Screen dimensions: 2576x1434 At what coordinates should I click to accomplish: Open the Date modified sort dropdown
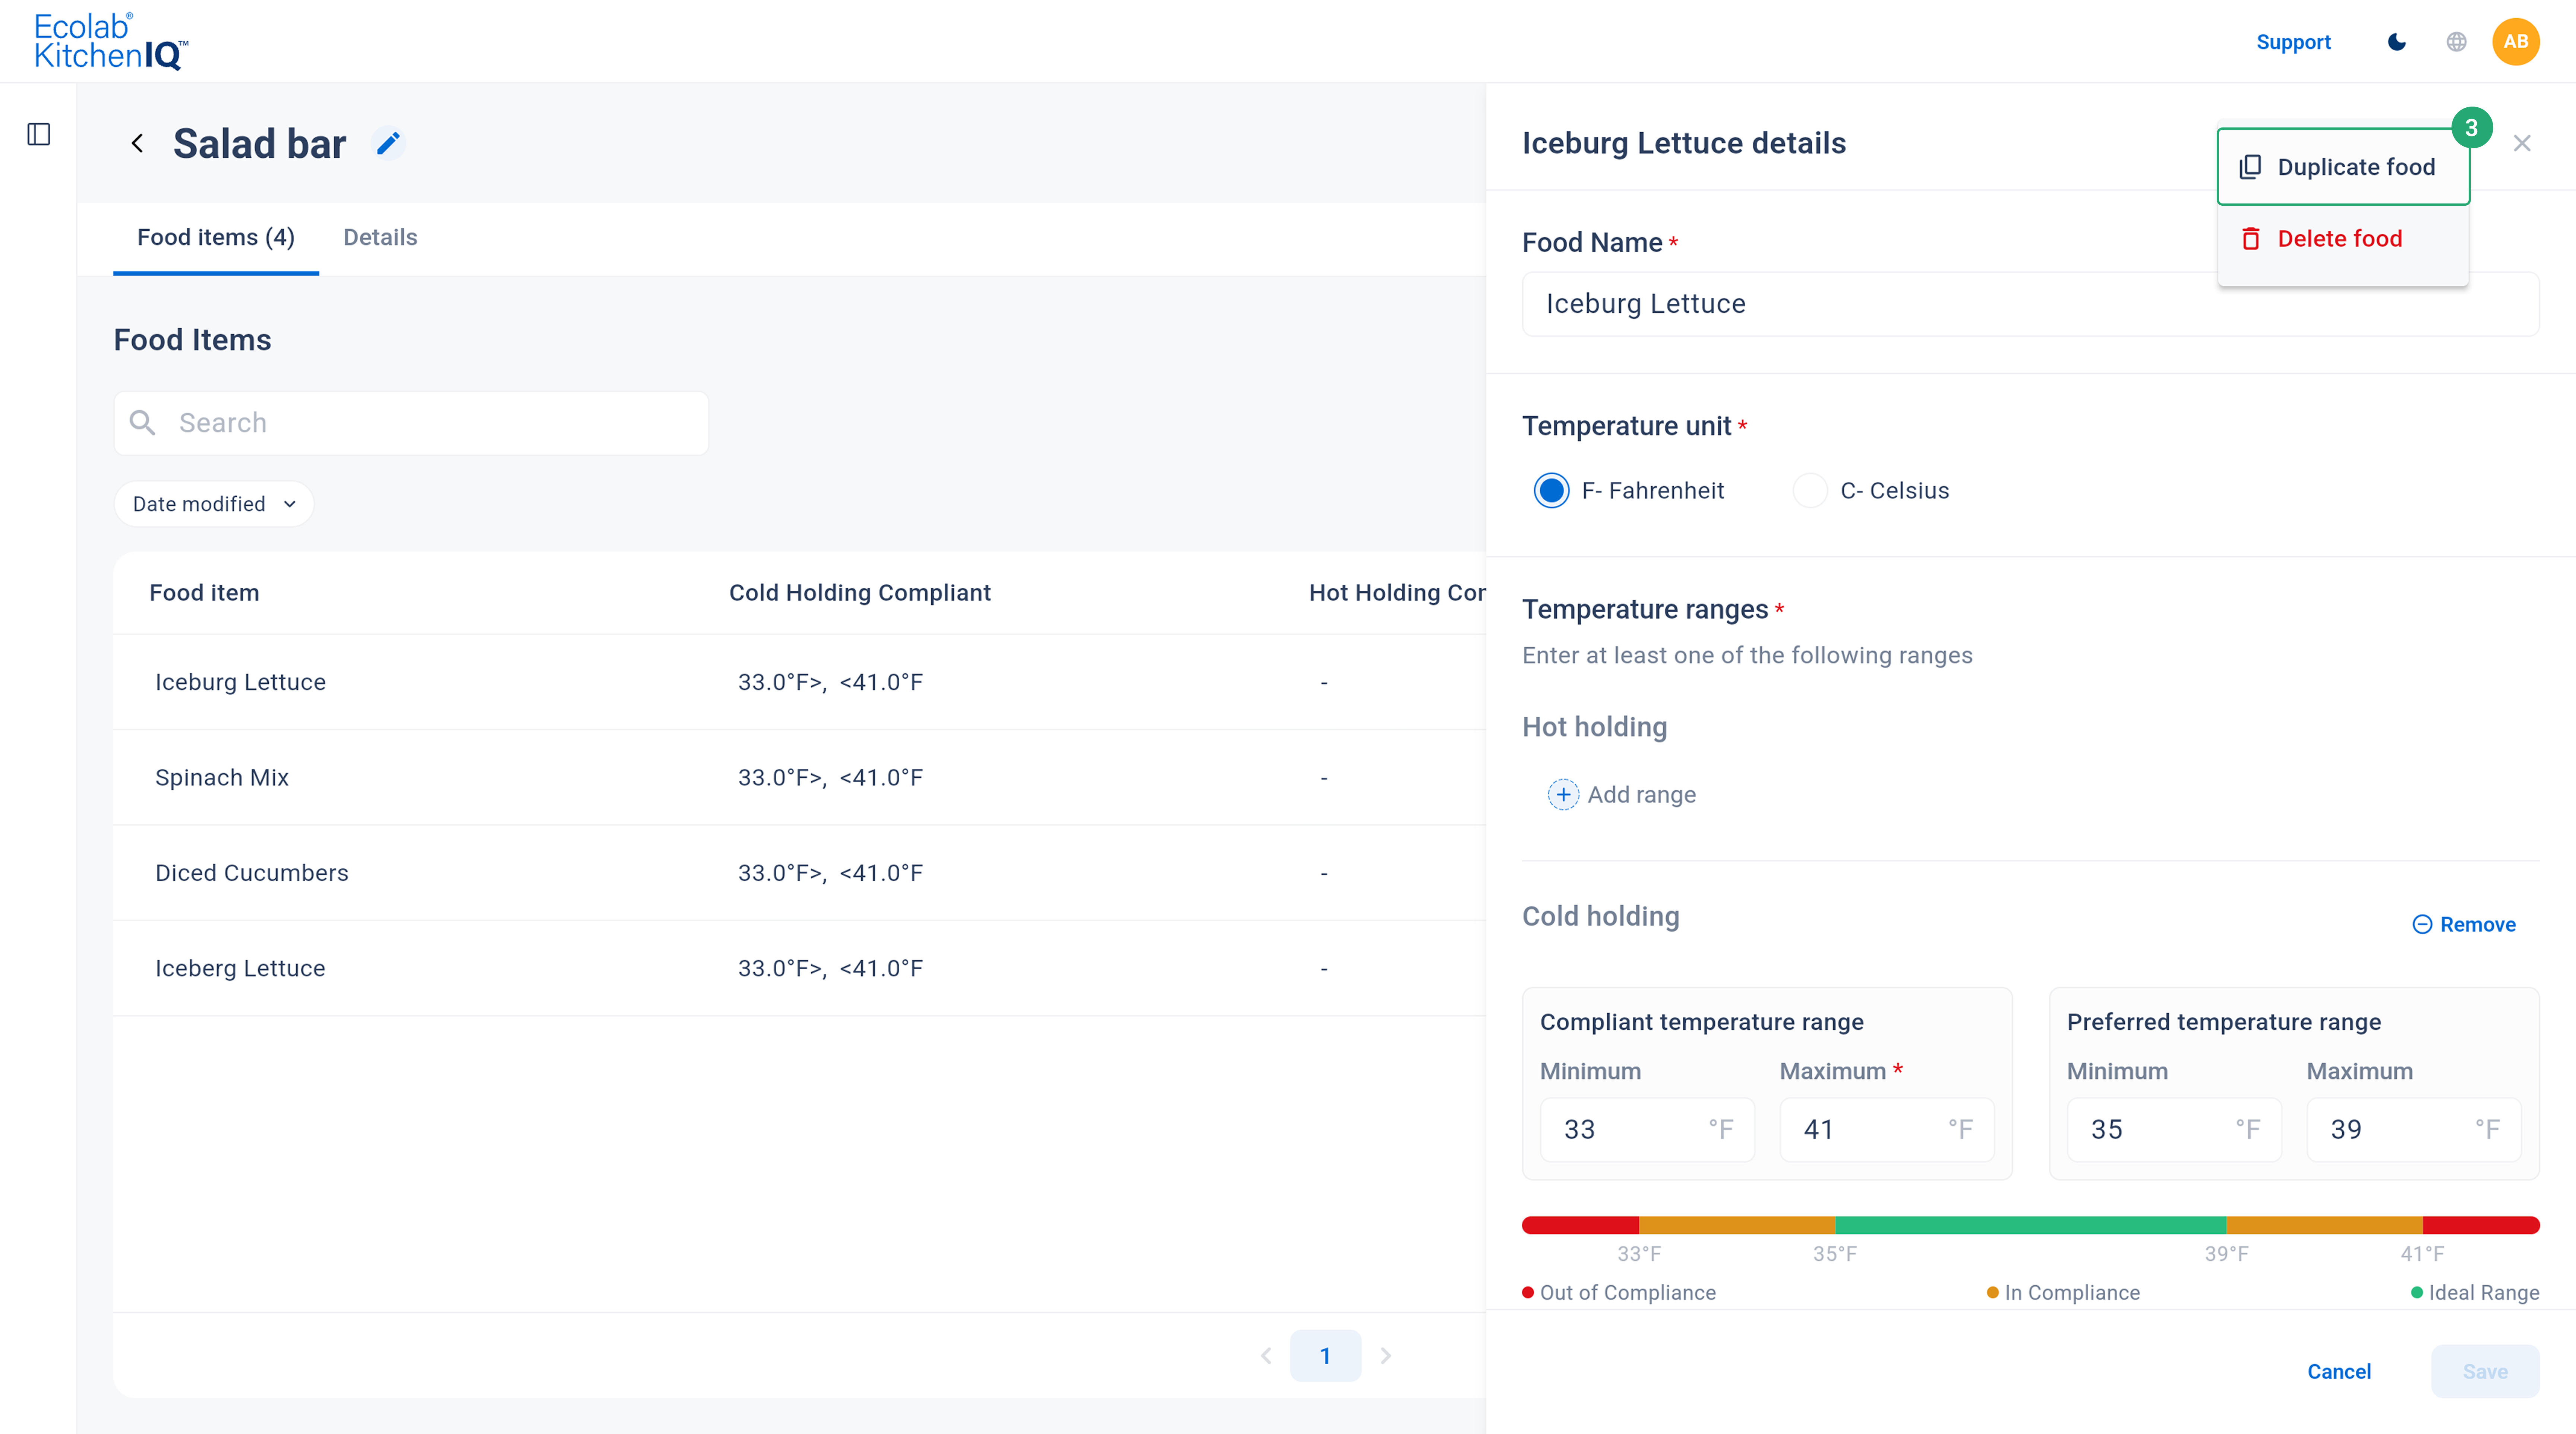coord(214,504)
